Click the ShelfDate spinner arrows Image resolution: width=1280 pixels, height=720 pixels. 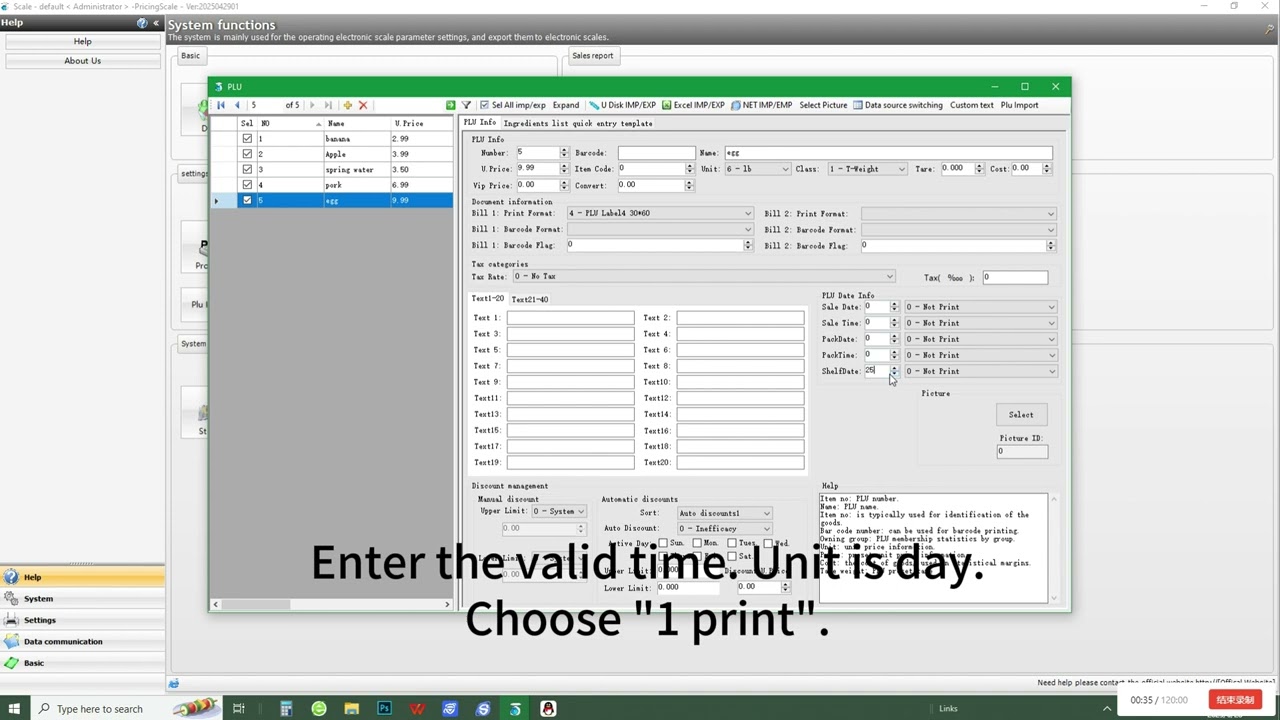[x=894, y=371]
